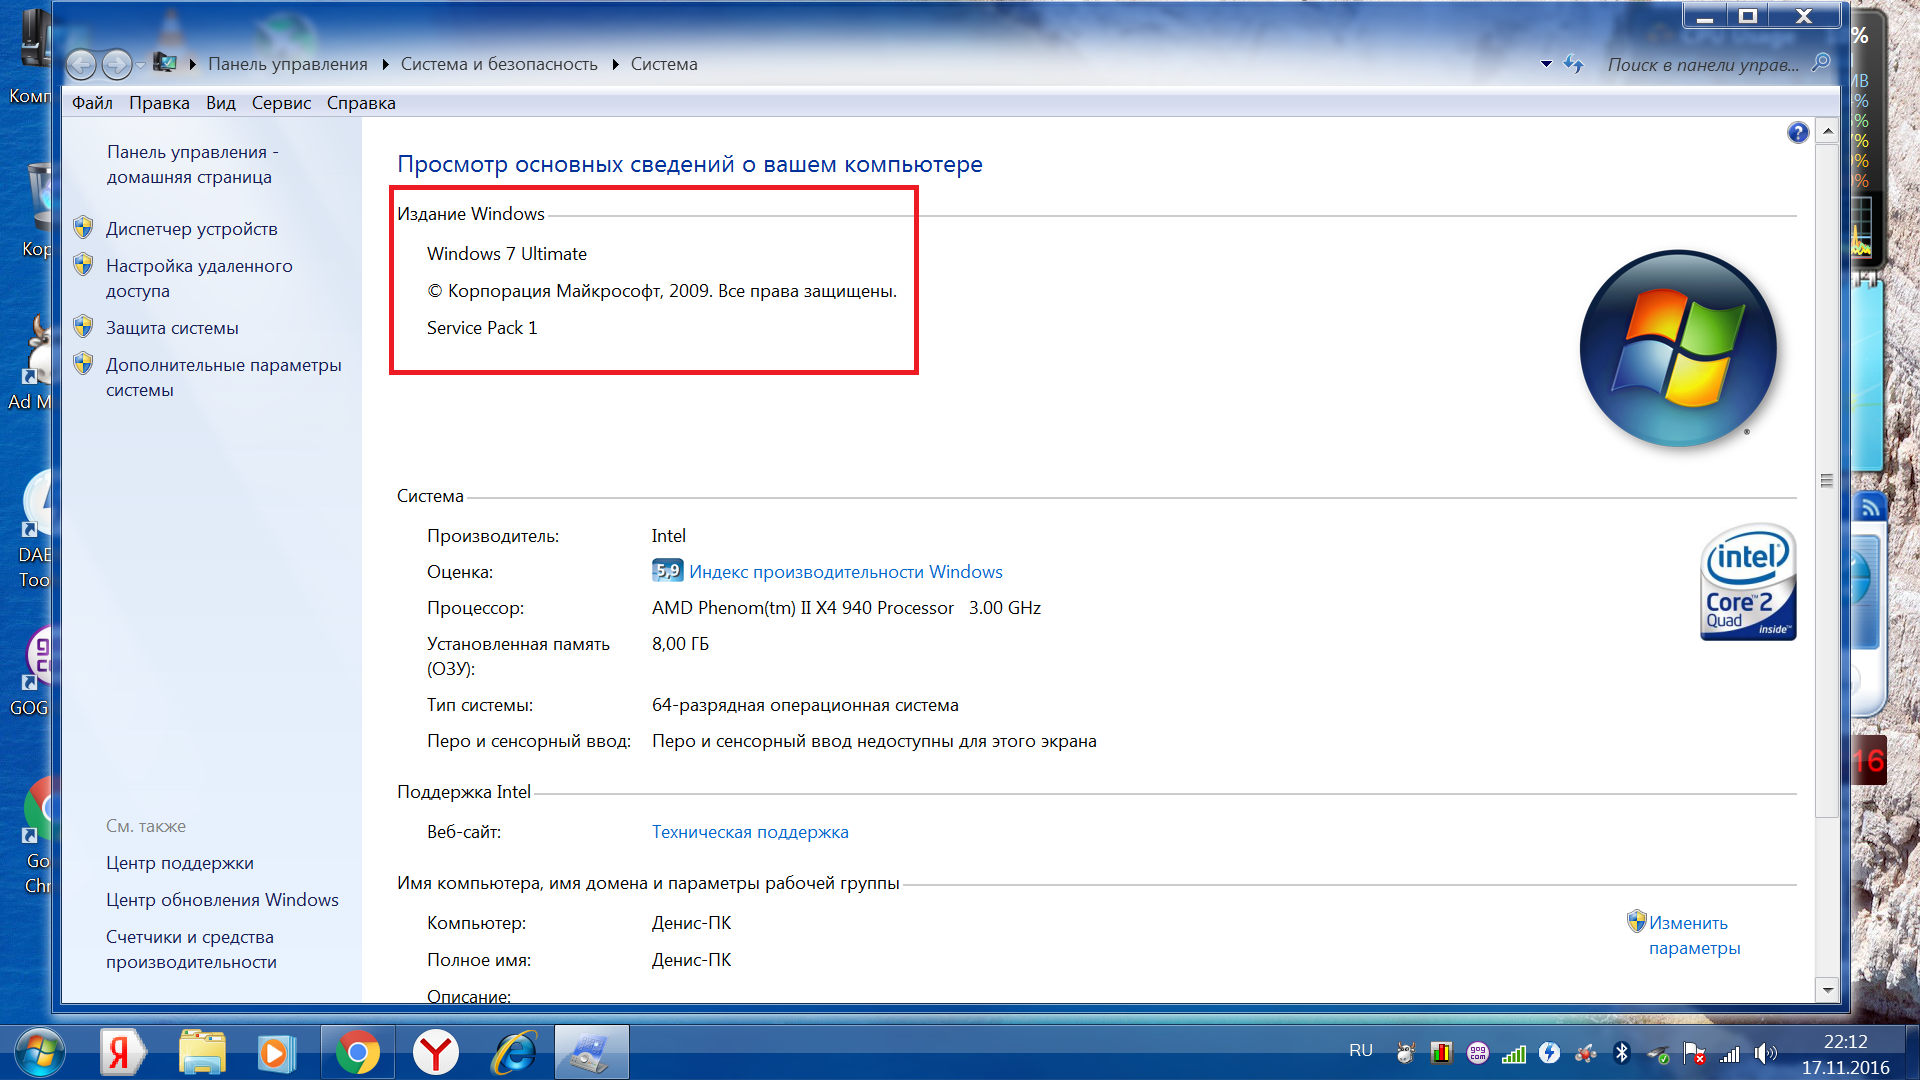Open the Справка menu
This screenshot has height=1080, width=1920.
coord(361,103)
